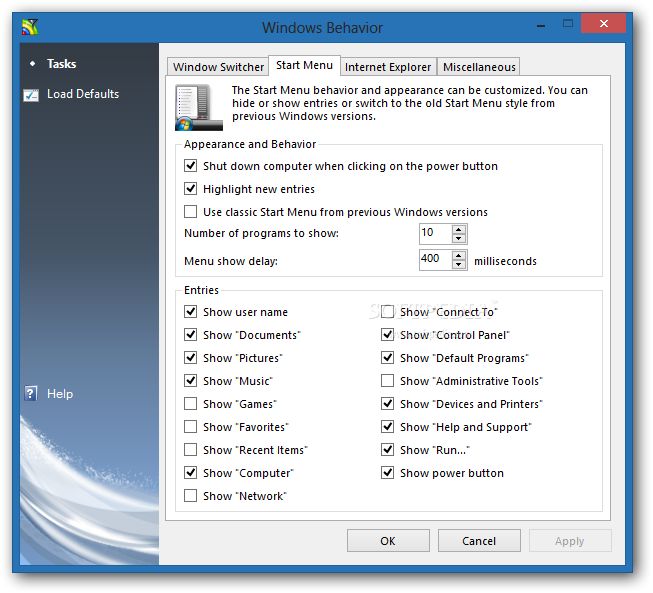Image resolution: width=653 pixels, height=593 pixels.
Task: Toggle shut down on power button checkbox
Action: [191, 166]
